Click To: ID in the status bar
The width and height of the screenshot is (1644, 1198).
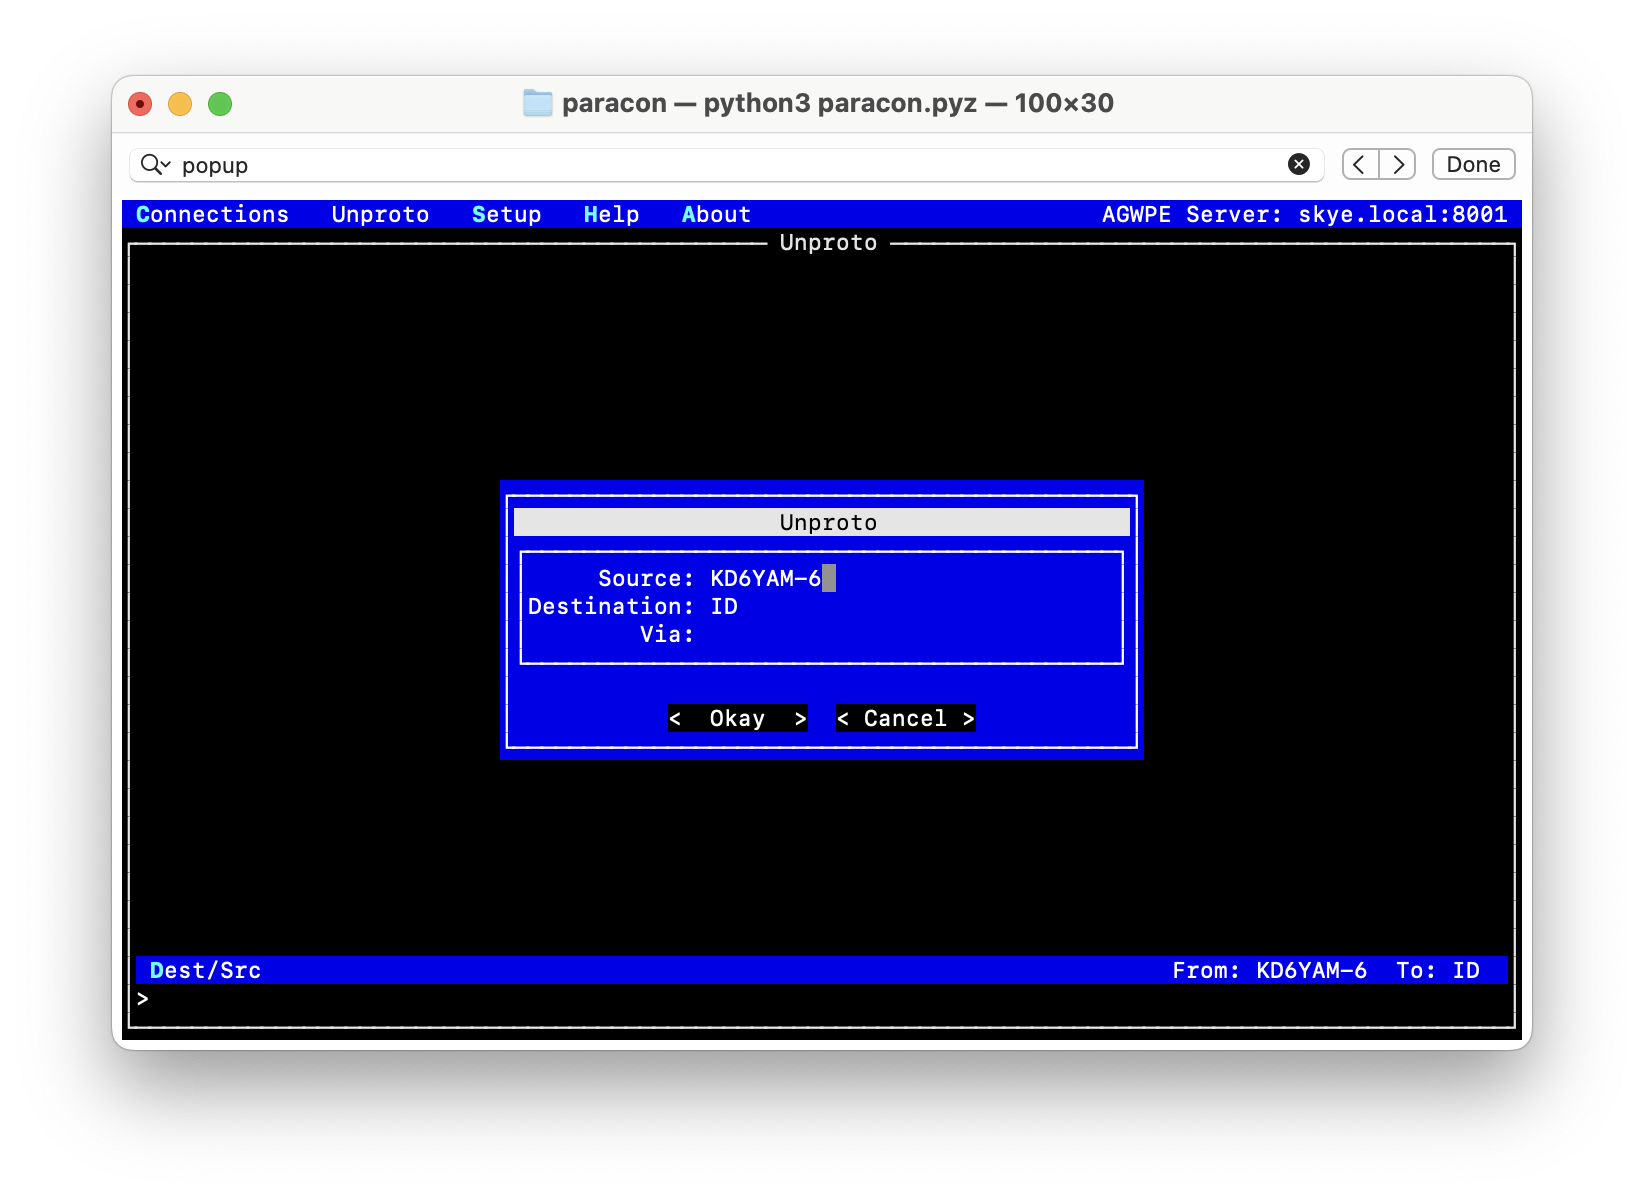pos(1438,970)
